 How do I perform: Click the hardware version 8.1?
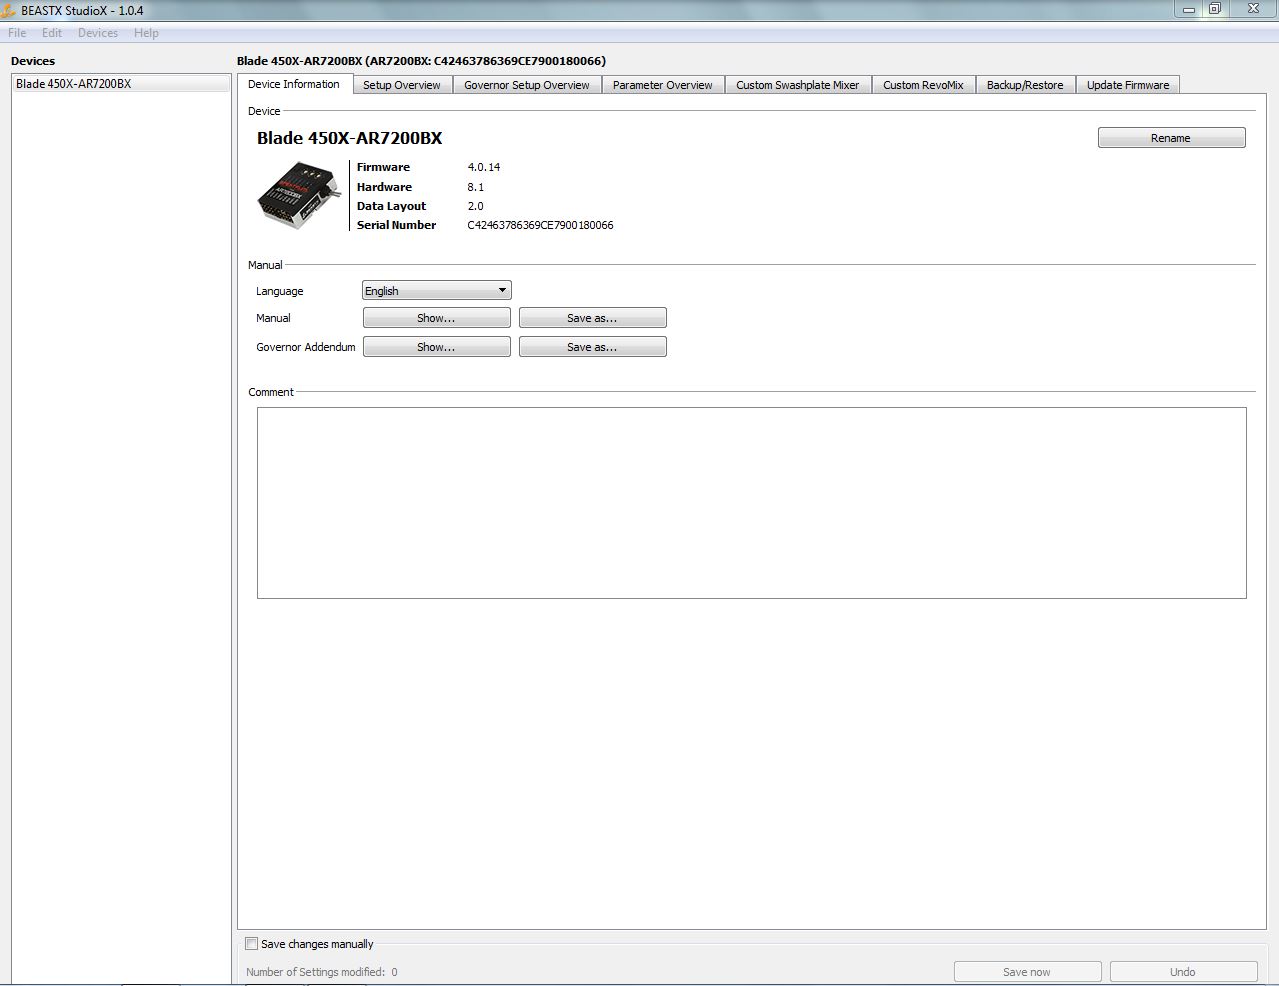476,187
